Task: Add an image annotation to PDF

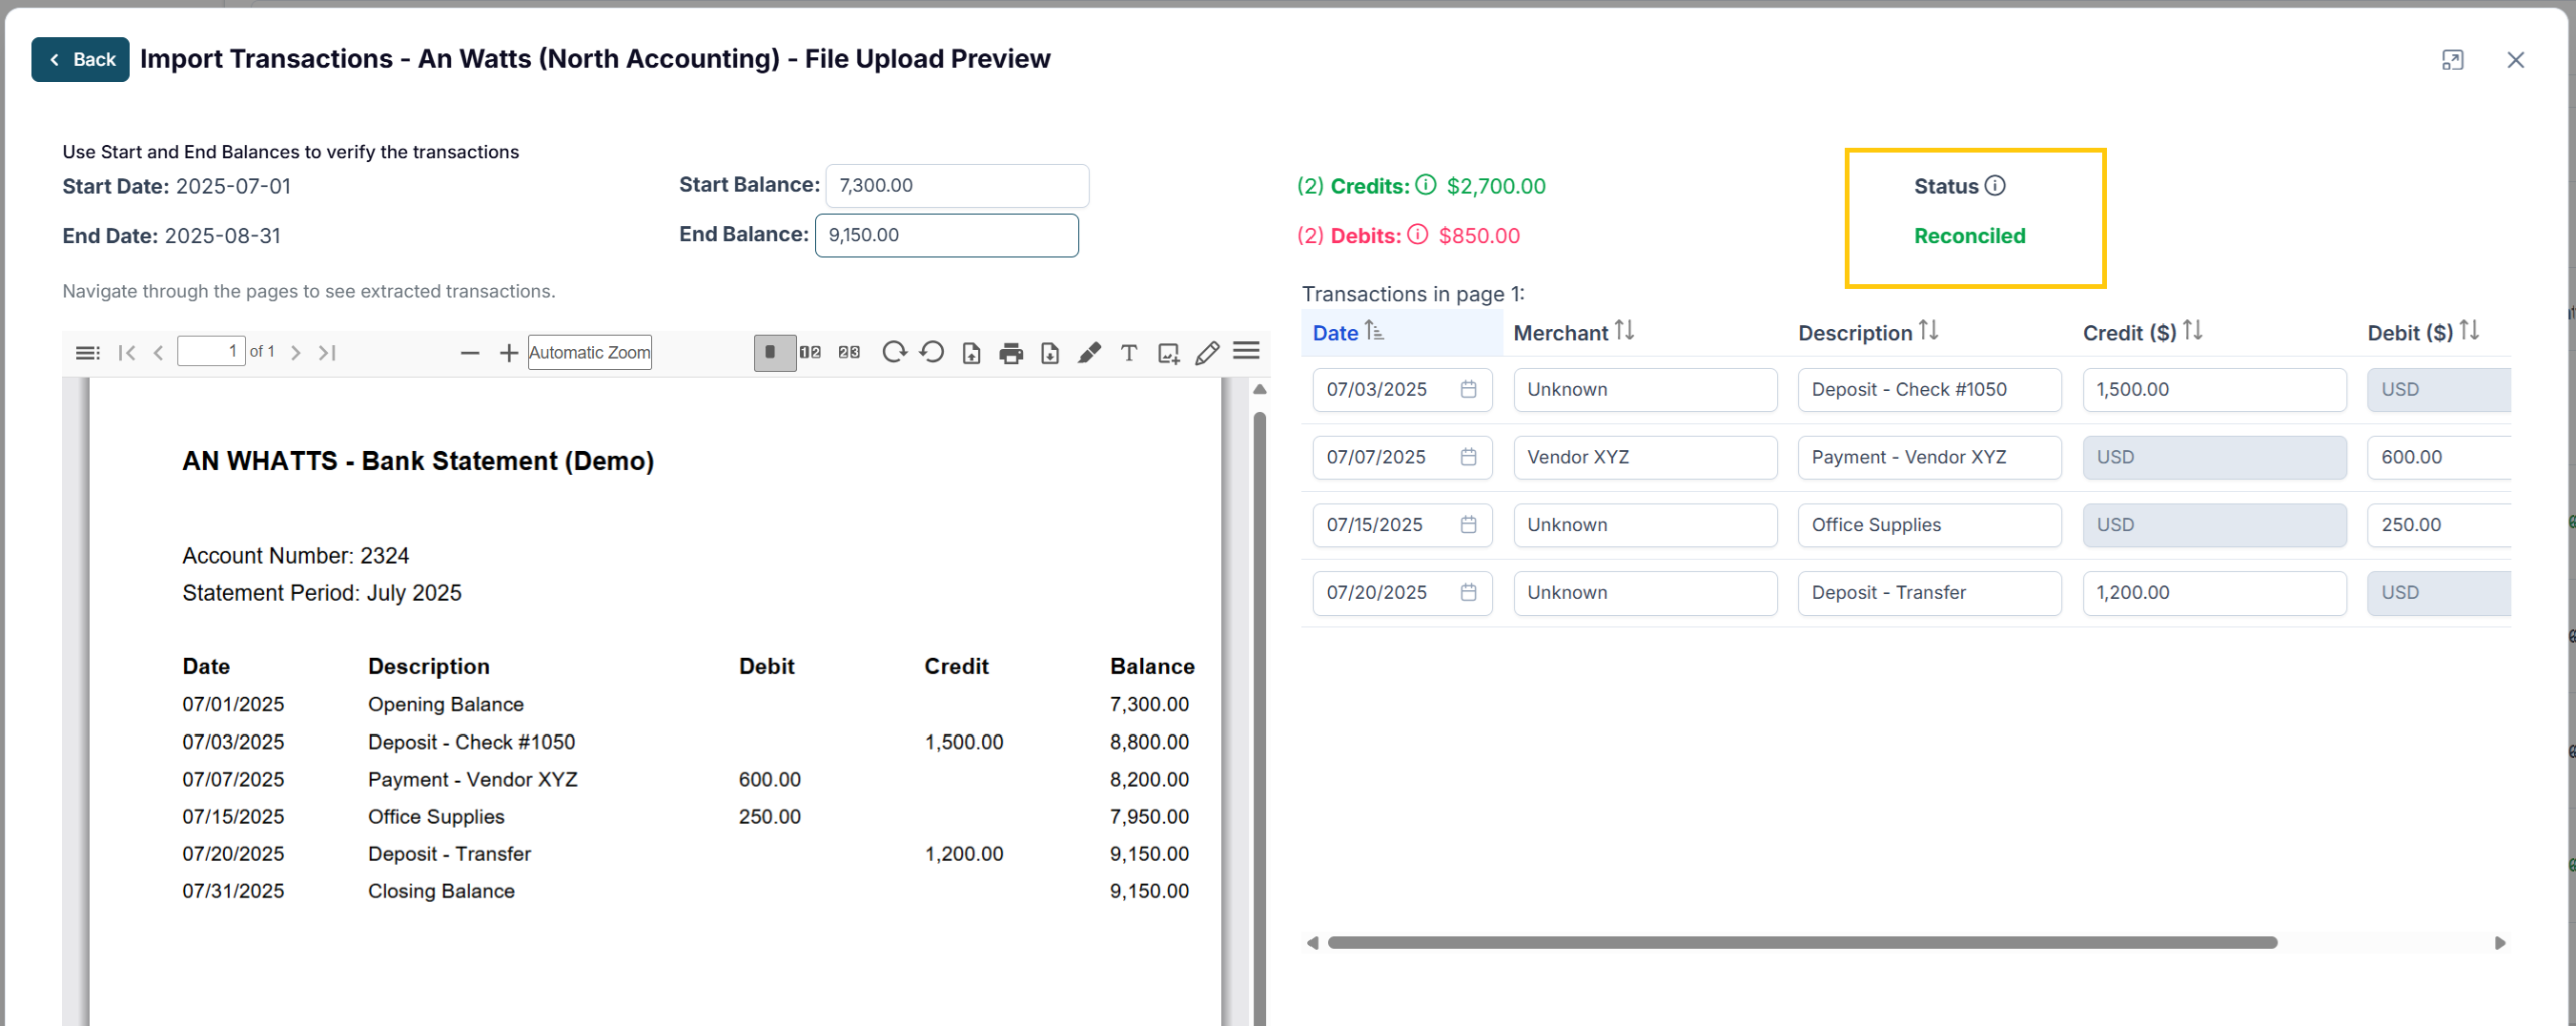Action: 1168,353
